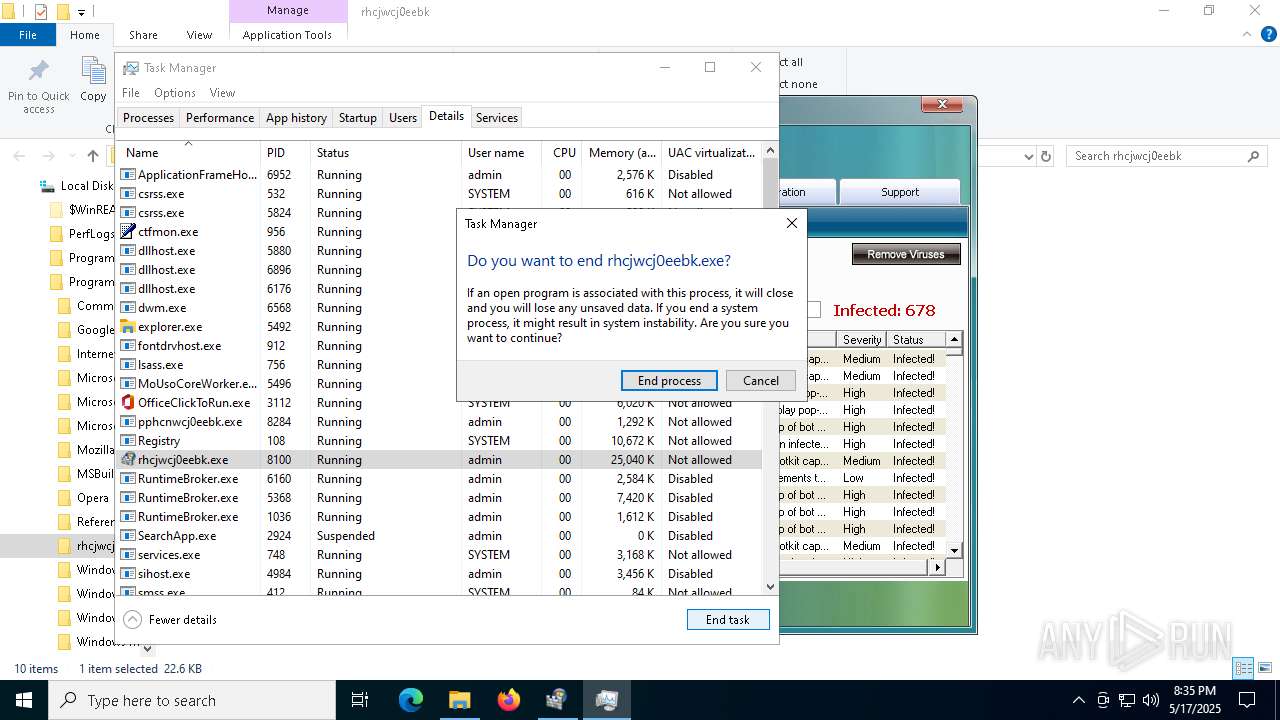This screenshot has width=1280, height=720.
Task: Cancel the end process dialog
Action: tap(760, 381)
